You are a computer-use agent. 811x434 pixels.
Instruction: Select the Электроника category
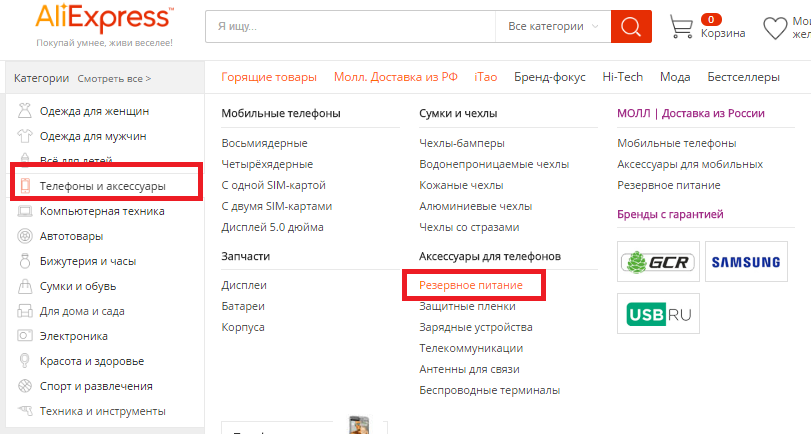[x=73, y=336]
